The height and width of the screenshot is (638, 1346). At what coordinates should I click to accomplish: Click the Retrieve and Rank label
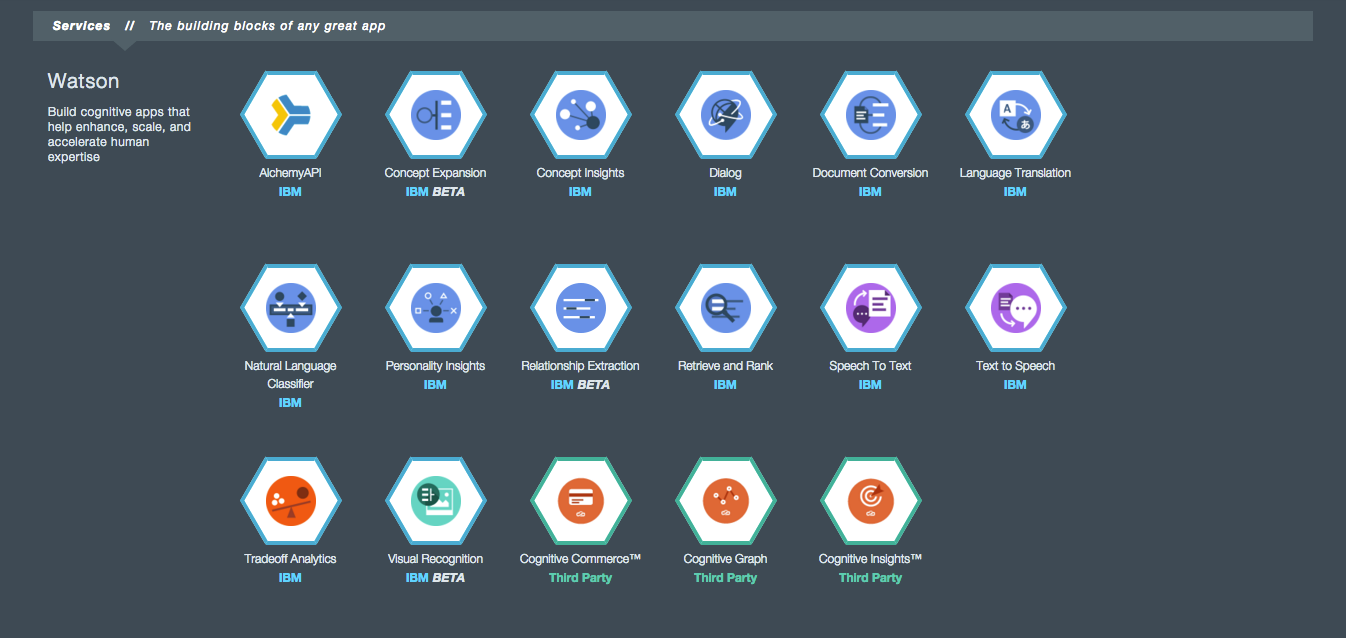[725, 366]
